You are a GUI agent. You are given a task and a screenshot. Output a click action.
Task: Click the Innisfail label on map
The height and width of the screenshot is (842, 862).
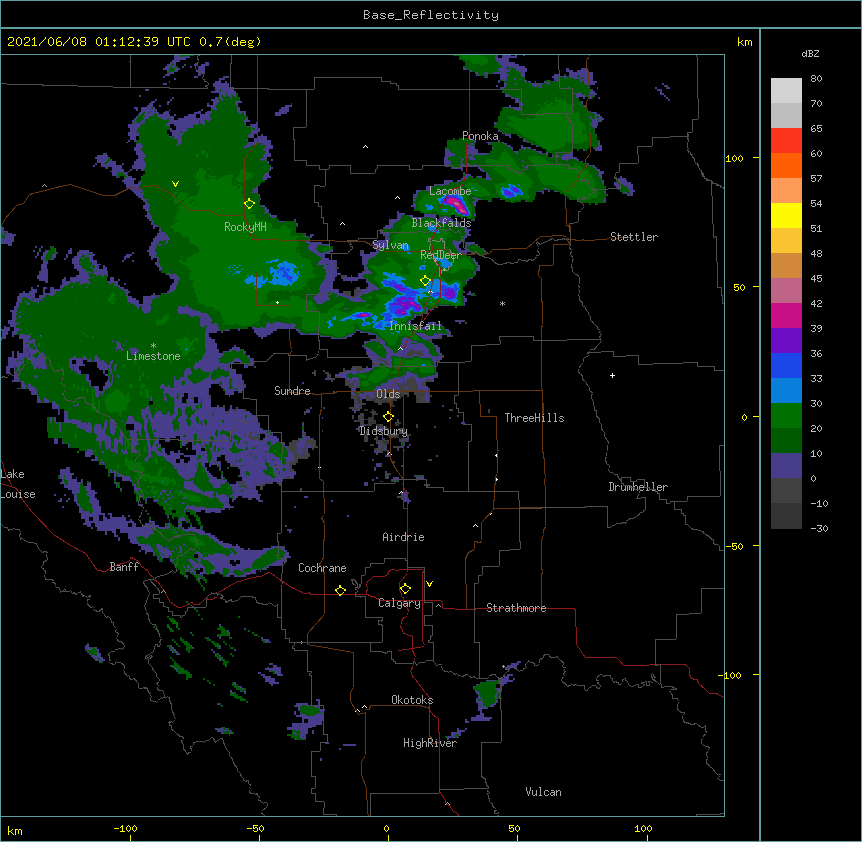coord(415,326)
